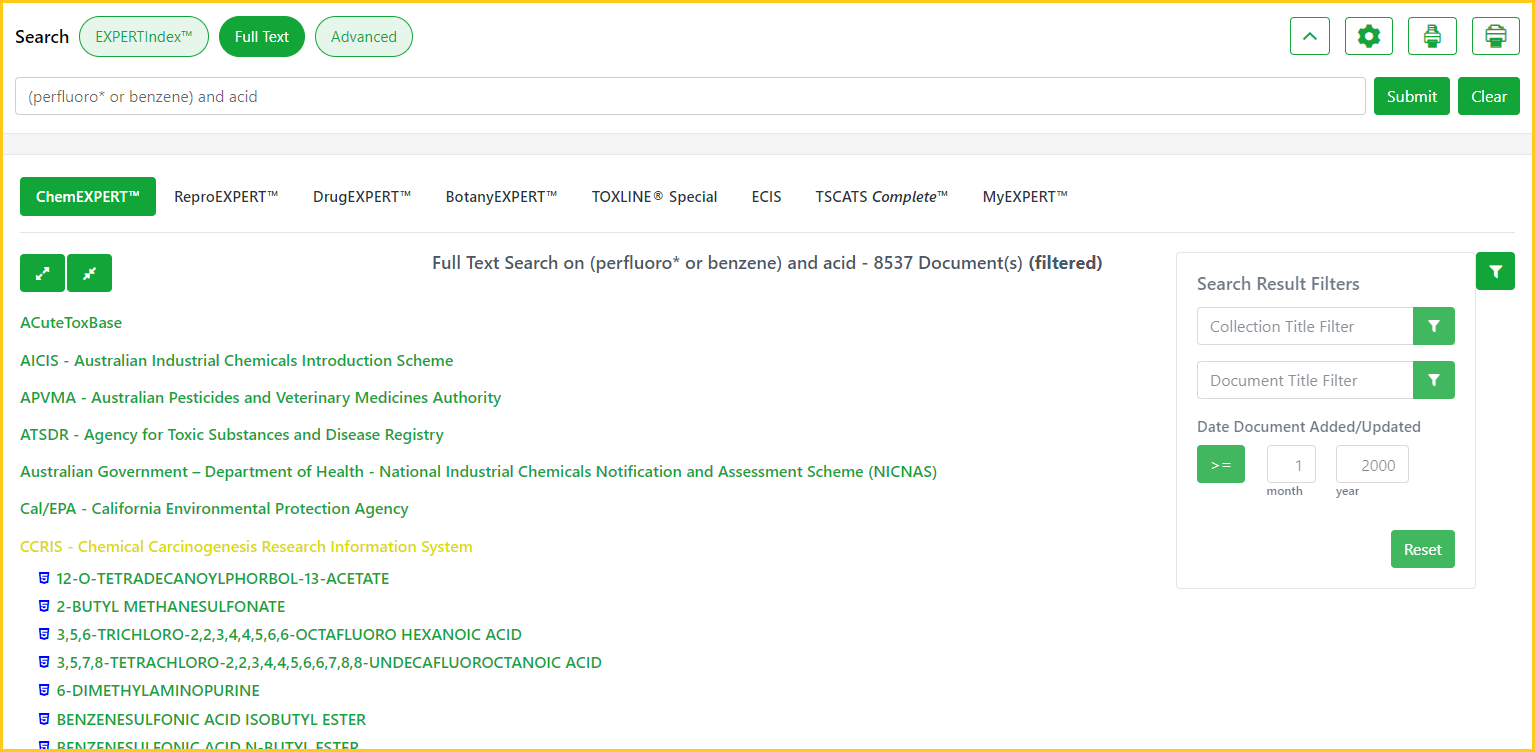Switch to the DrugEXPERT tab
Image resolution: width=1535 pixels, height=752 pixels.
(x=362, y=197)
